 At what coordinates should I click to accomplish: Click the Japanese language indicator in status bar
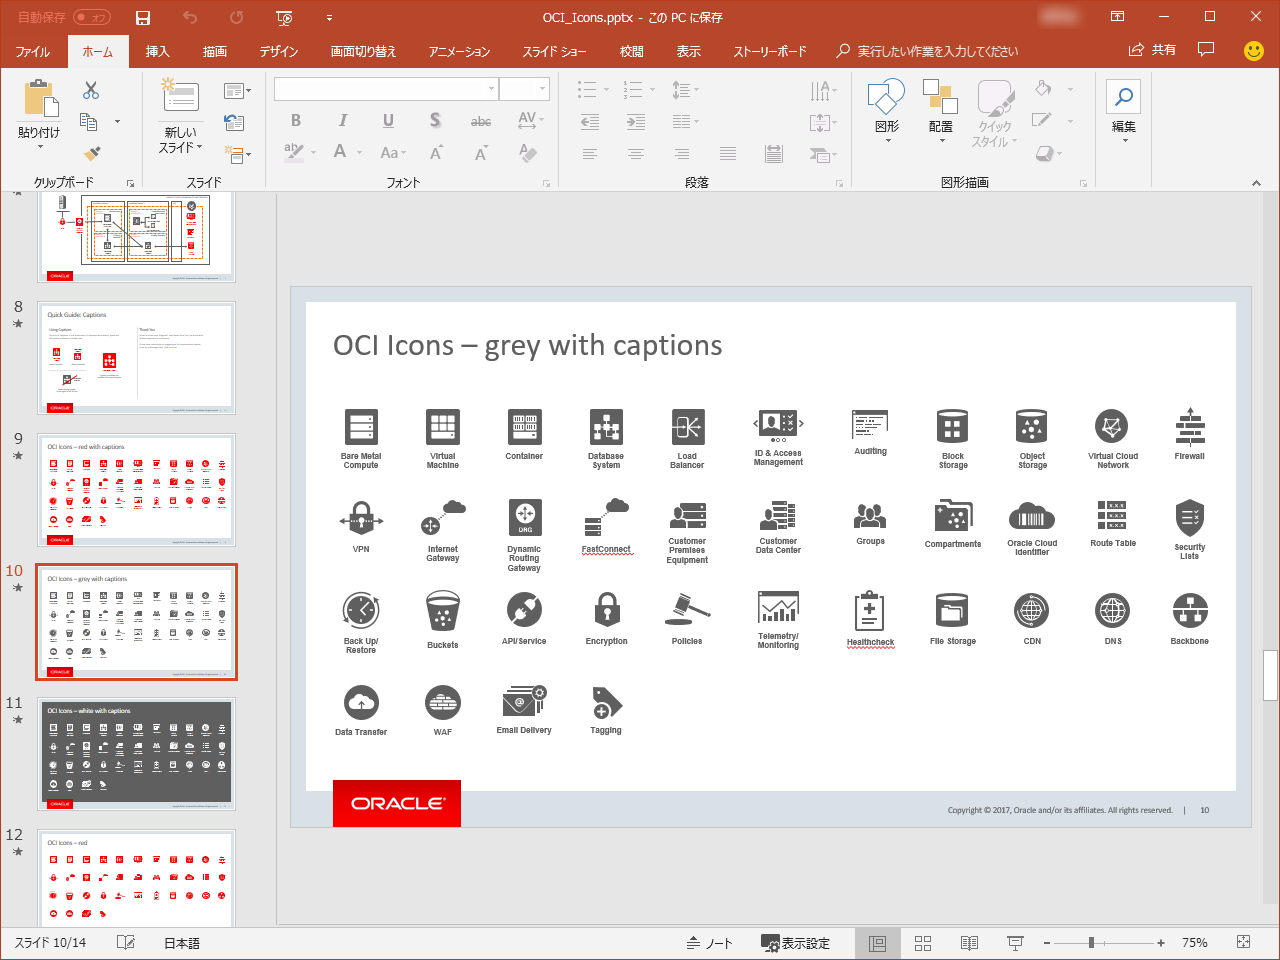182,943
